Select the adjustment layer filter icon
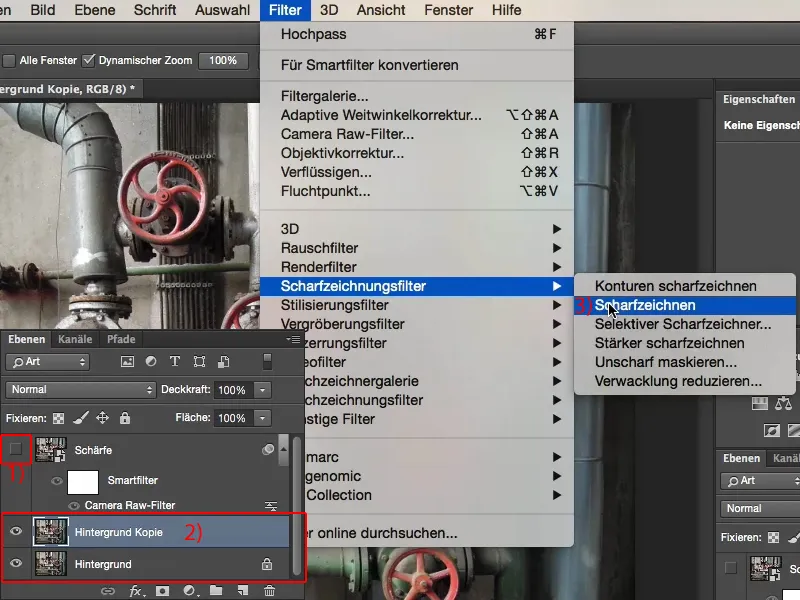Image resolution: width=800 pixels, height=600 pixels. pyautogui.click(x=151, y=361)
